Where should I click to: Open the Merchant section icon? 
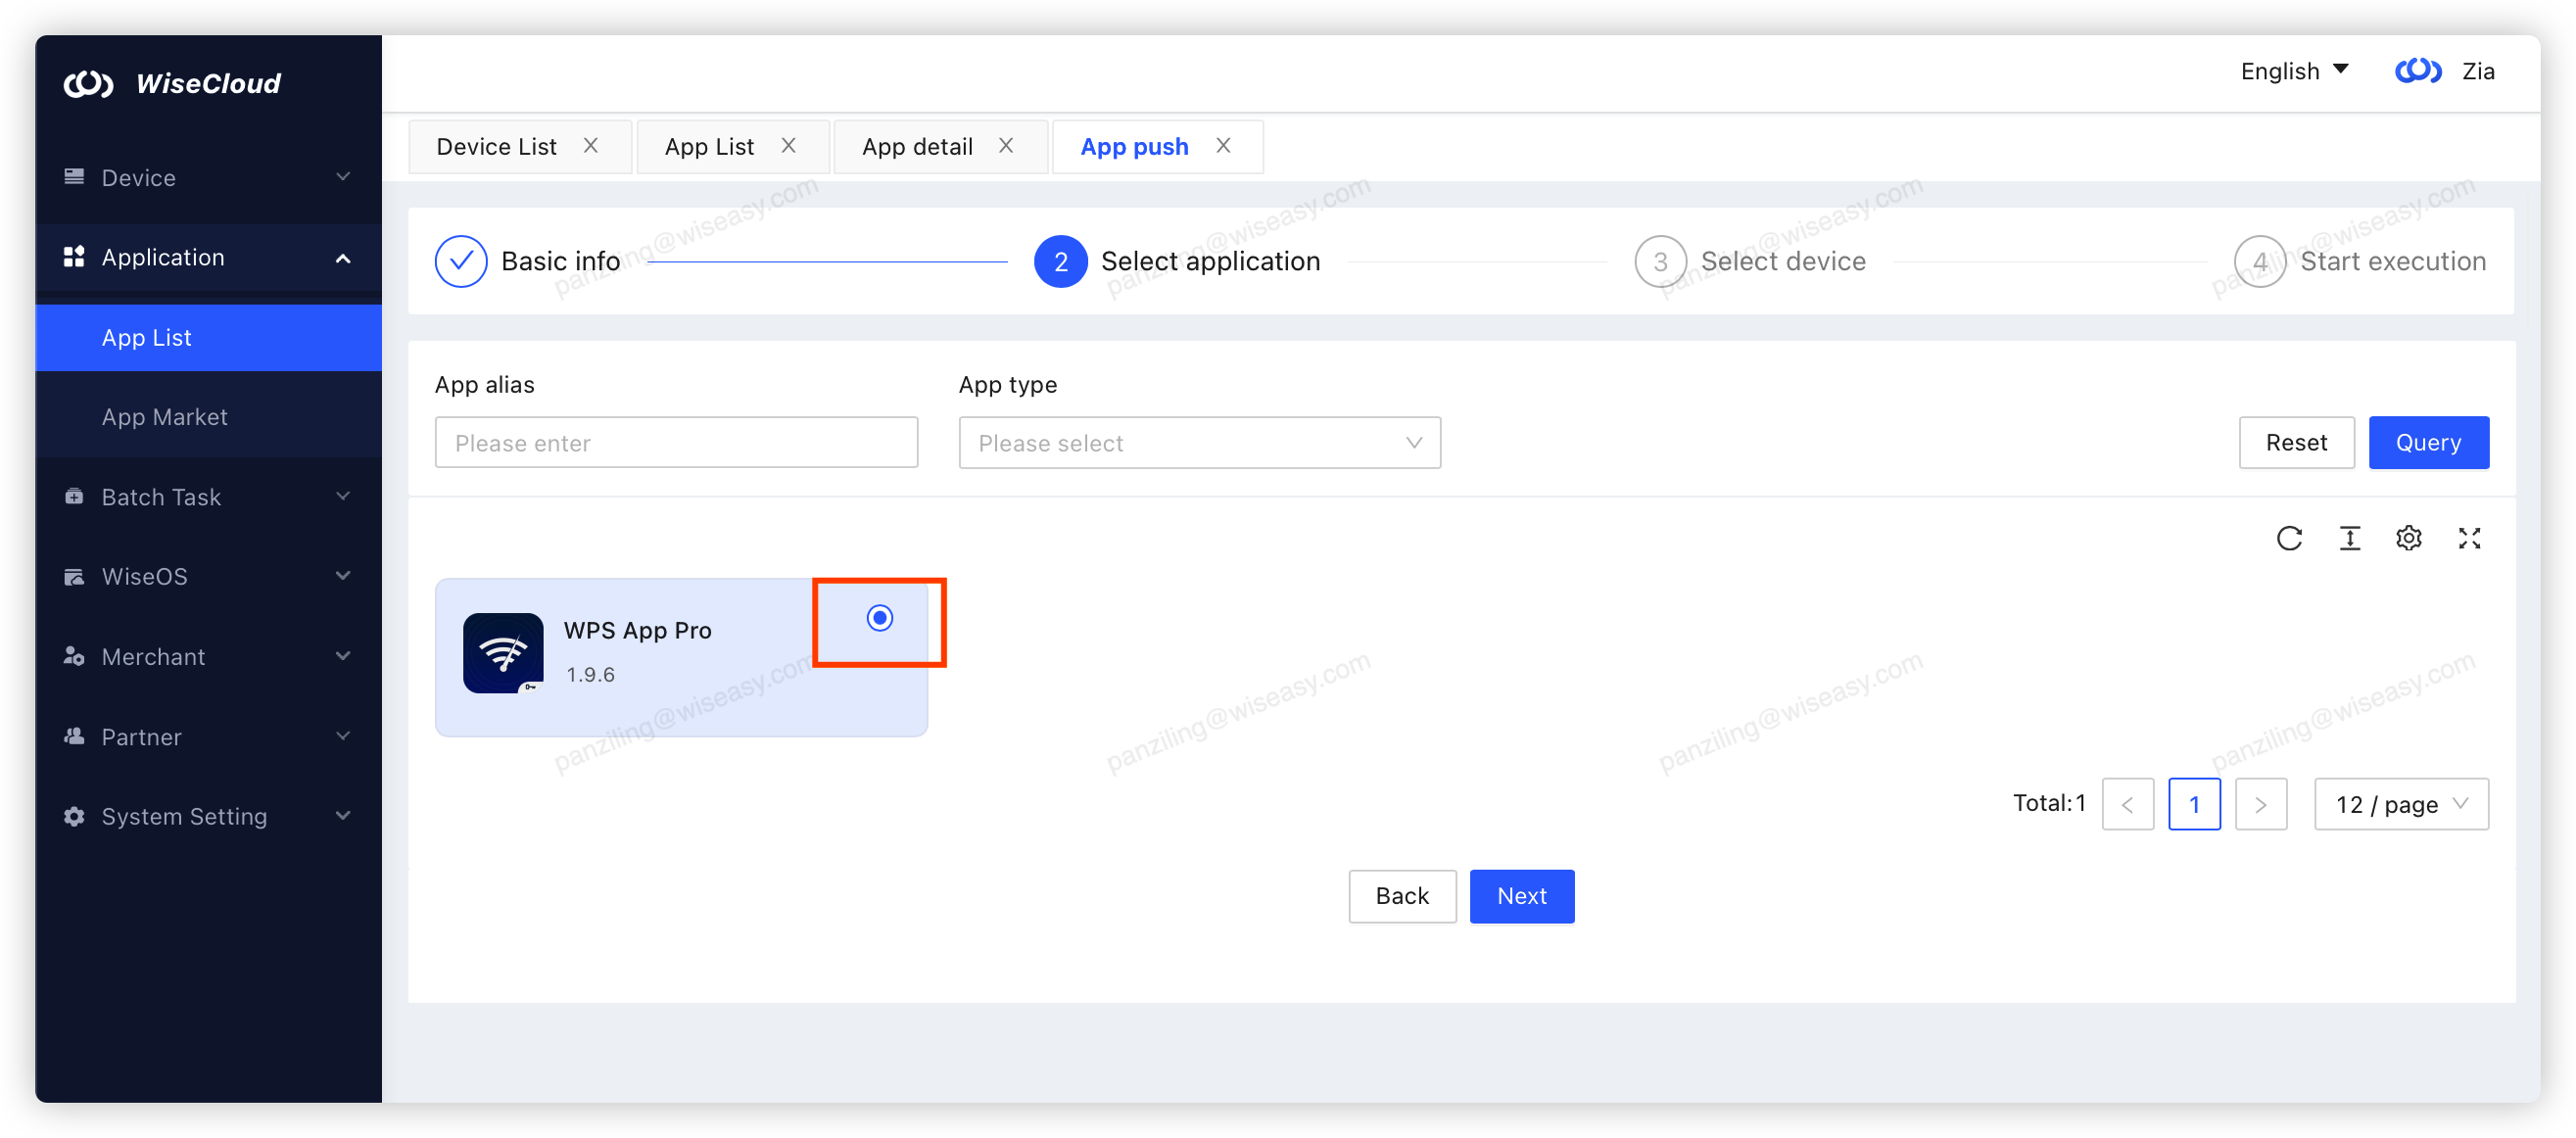(x=74, y=656)
